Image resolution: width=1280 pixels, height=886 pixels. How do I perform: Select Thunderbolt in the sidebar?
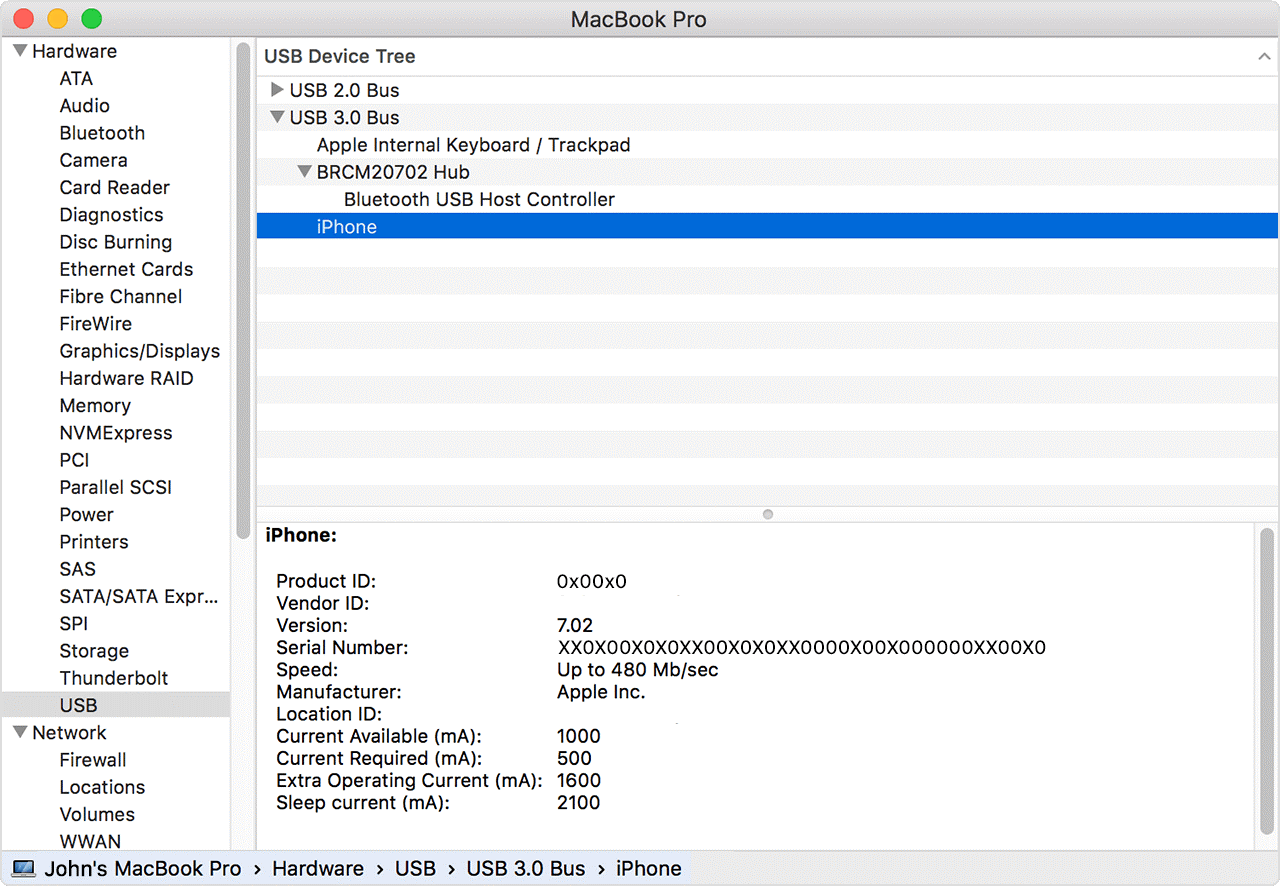coord(113,678)
